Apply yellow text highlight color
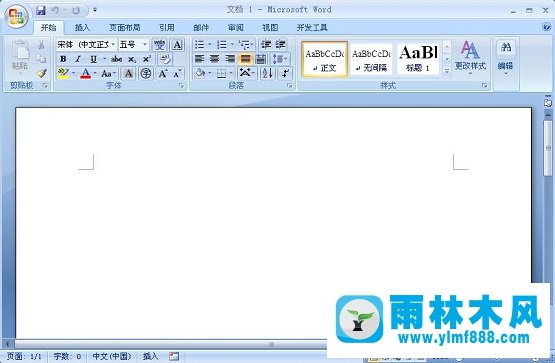 [x=64, y=73]
